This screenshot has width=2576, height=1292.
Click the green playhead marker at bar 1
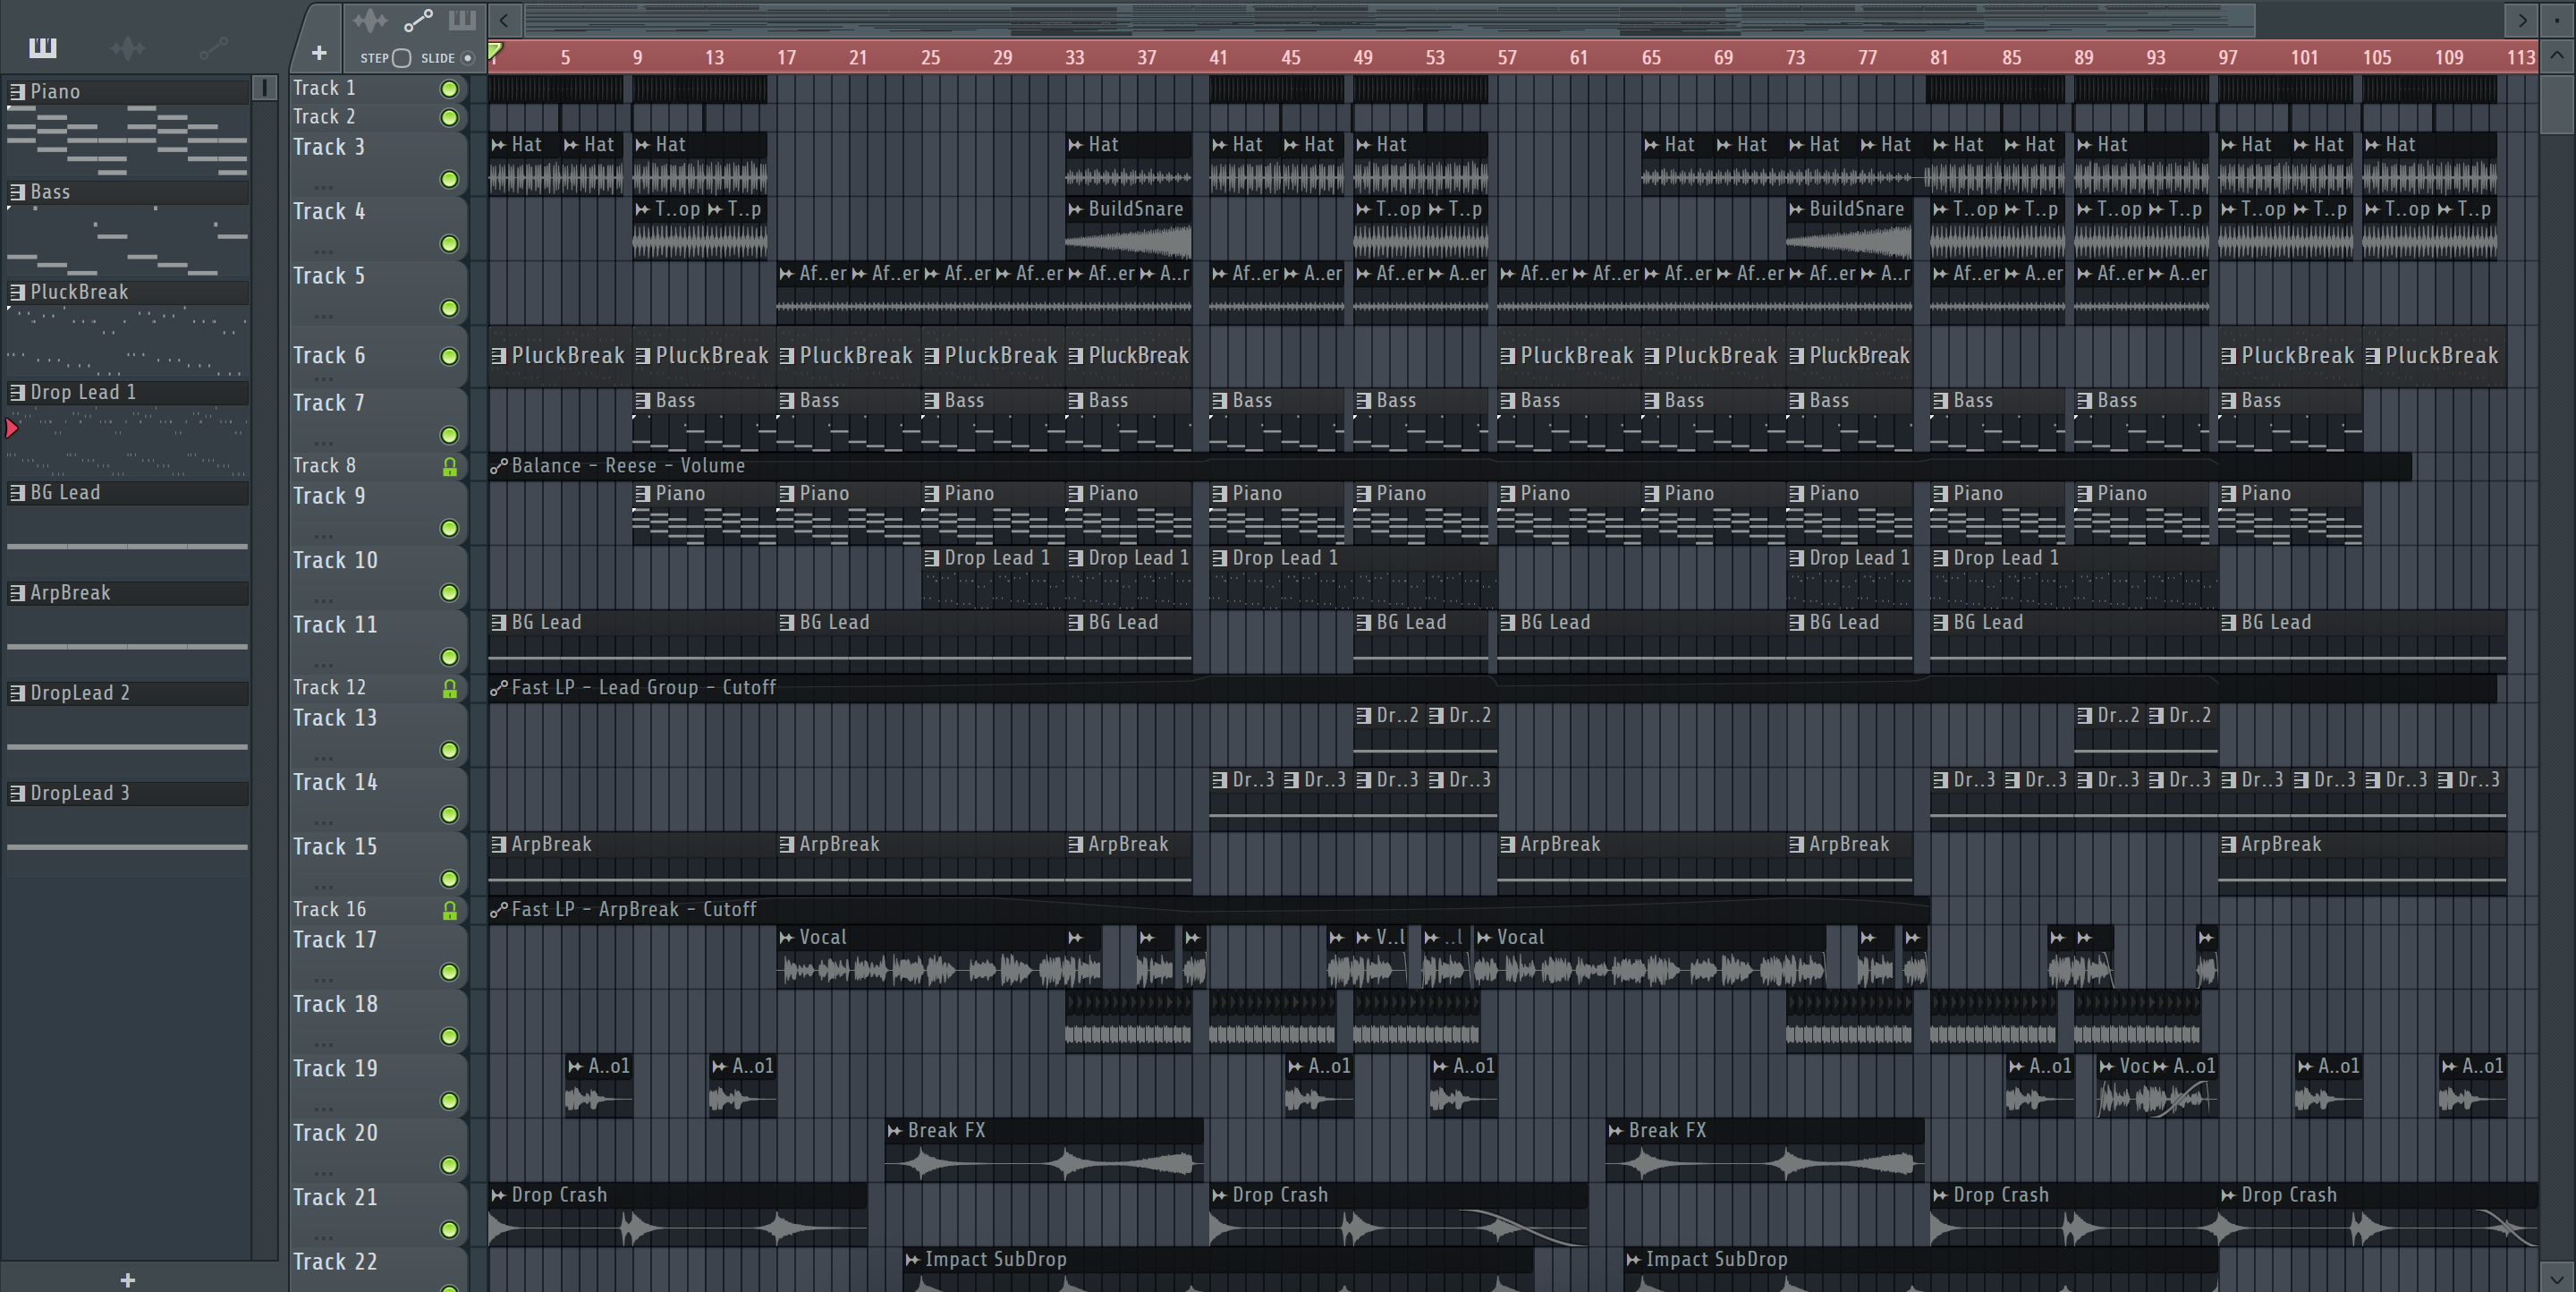click(495, 50)
